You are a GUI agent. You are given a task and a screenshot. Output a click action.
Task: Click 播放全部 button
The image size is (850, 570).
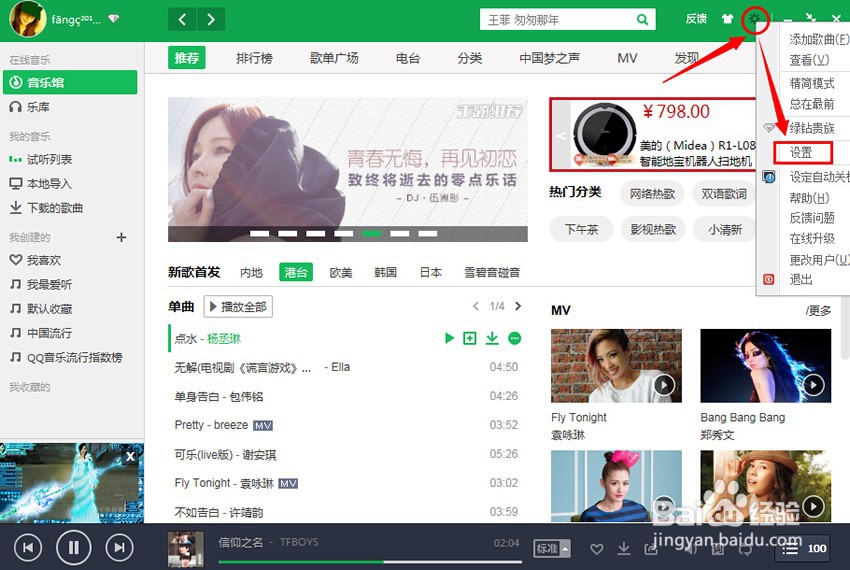pyautogui.click(x=238, y=306)
